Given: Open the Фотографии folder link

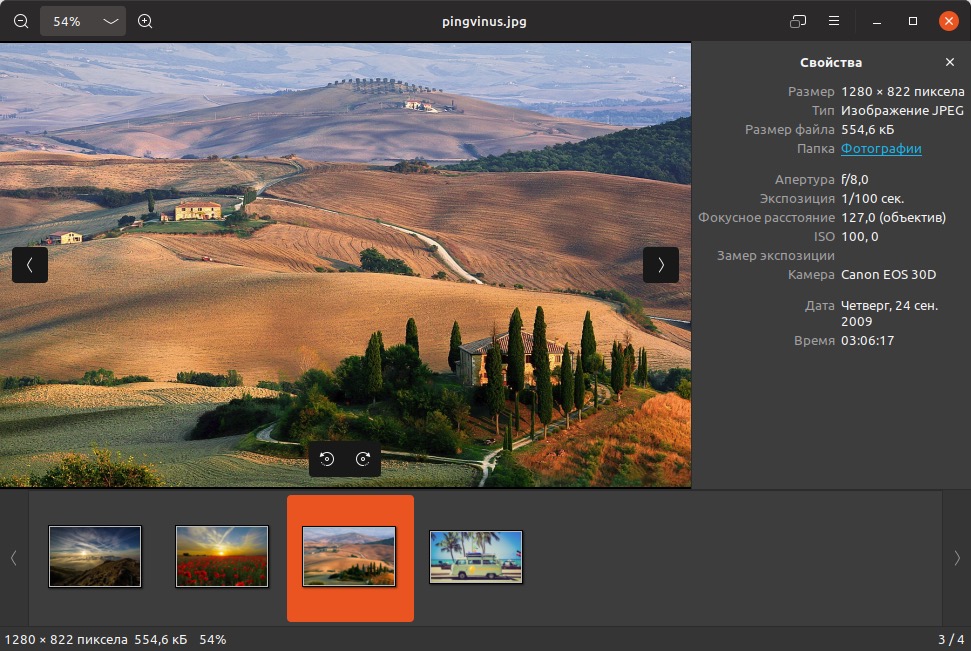Looking at the screenshot, I should pyautogui.click(x=881, y=149).
